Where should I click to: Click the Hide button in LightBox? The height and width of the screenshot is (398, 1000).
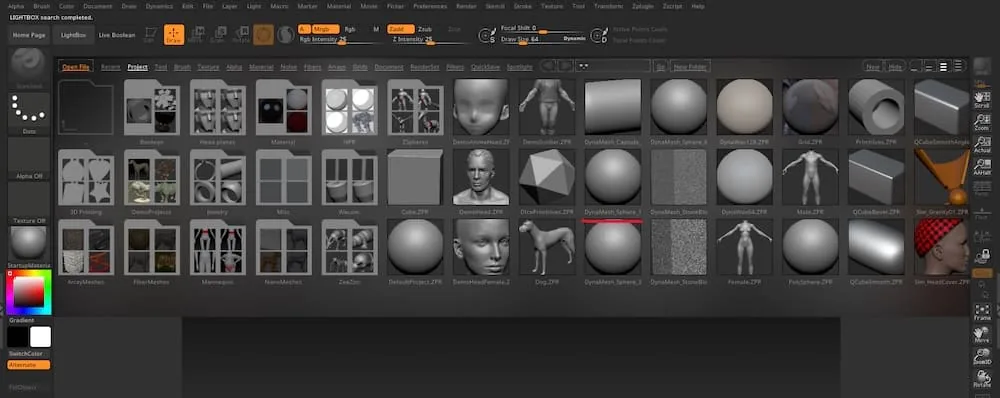(x=895, y=66)
